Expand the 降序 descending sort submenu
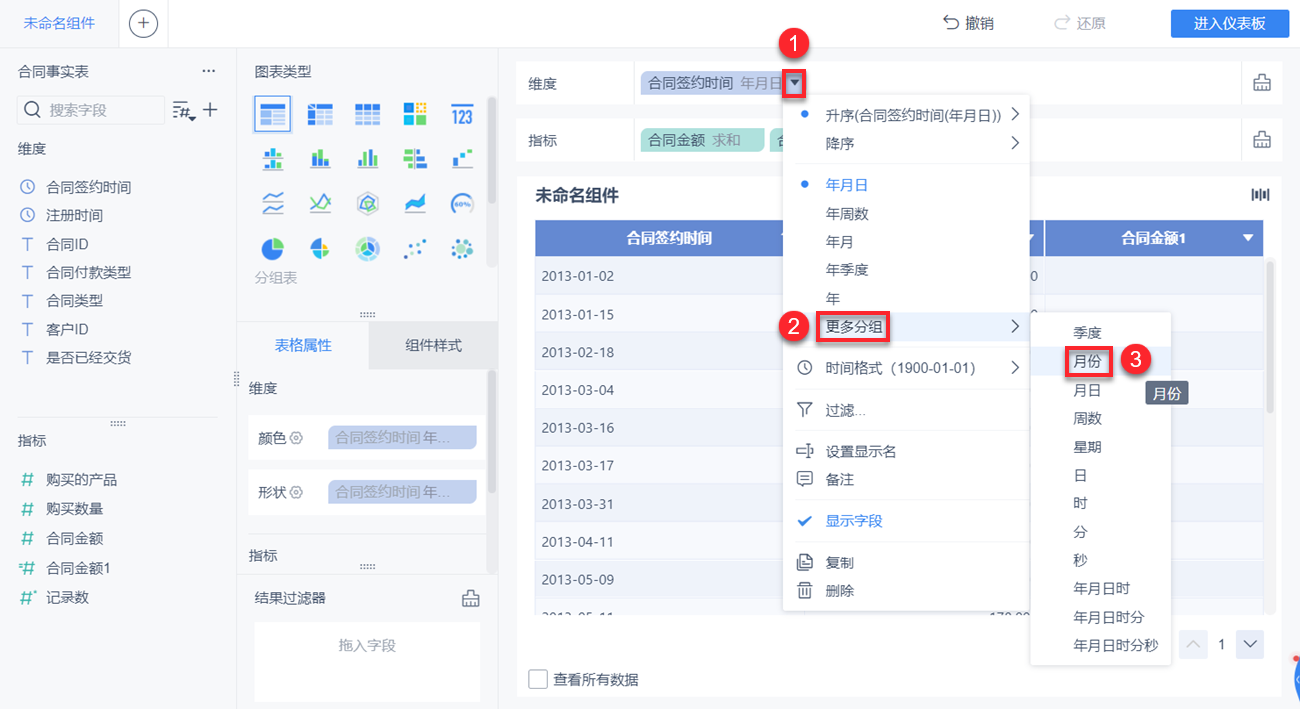This screenshot has height=709, width=1300. pyautogui.click(x=905, y=144)
